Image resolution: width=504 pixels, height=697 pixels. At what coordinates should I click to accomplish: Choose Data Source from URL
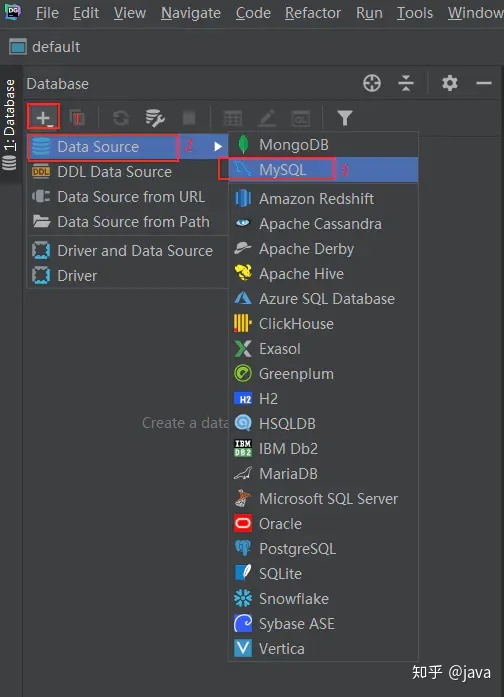tap(128, 196)
